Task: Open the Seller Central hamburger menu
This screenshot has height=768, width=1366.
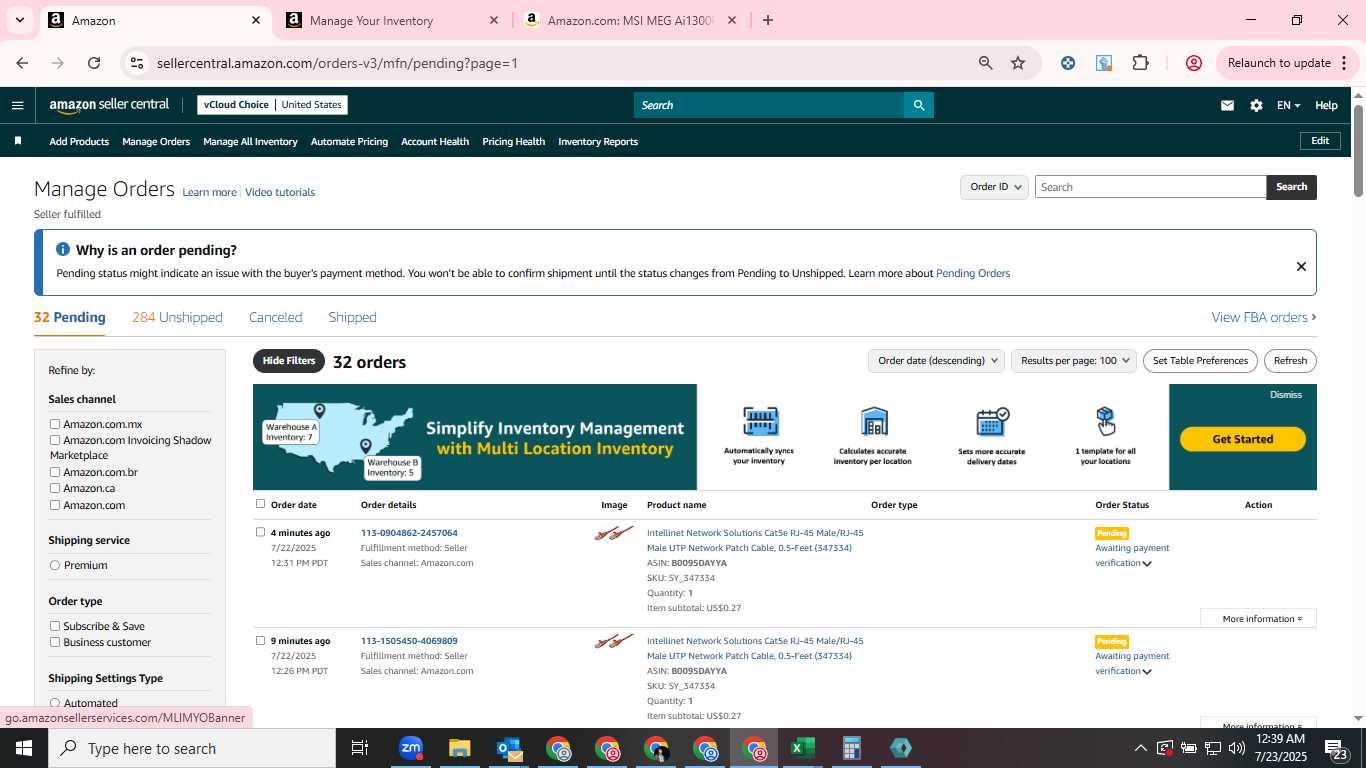Action: (x=17, y=105)
